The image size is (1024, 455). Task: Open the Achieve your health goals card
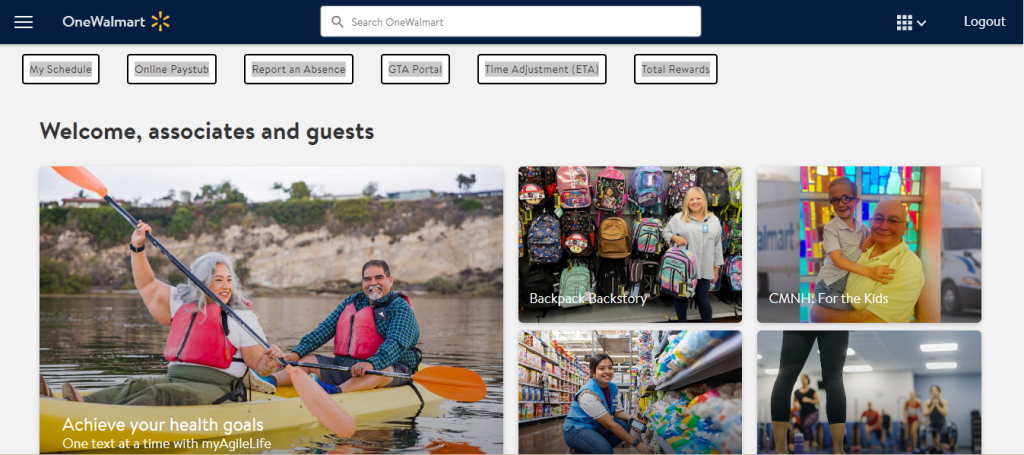point(271,310)
